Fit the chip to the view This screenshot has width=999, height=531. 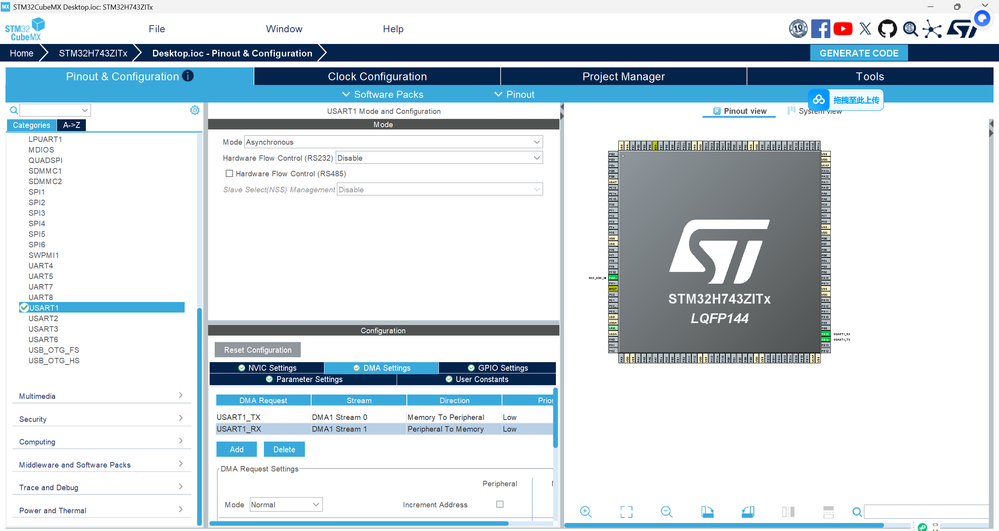626,512
